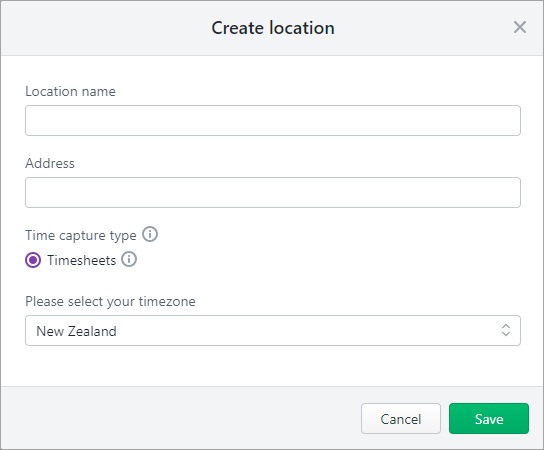Click the Time capture type label
This screenshot has height=450, width=544.
pyautogui.click(x=81, y=235)
